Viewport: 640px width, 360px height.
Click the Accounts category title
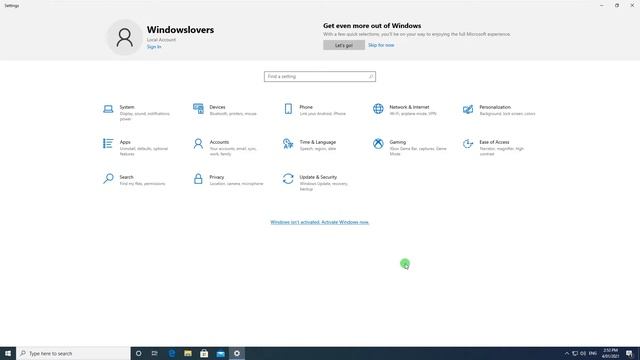pos(219,142)
